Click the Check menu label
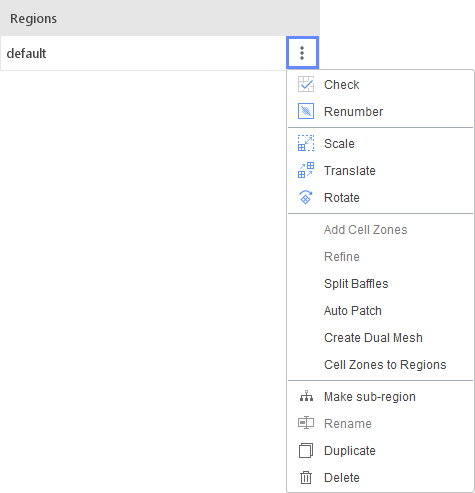The image size is (475, 493). [x=342, y=85]
